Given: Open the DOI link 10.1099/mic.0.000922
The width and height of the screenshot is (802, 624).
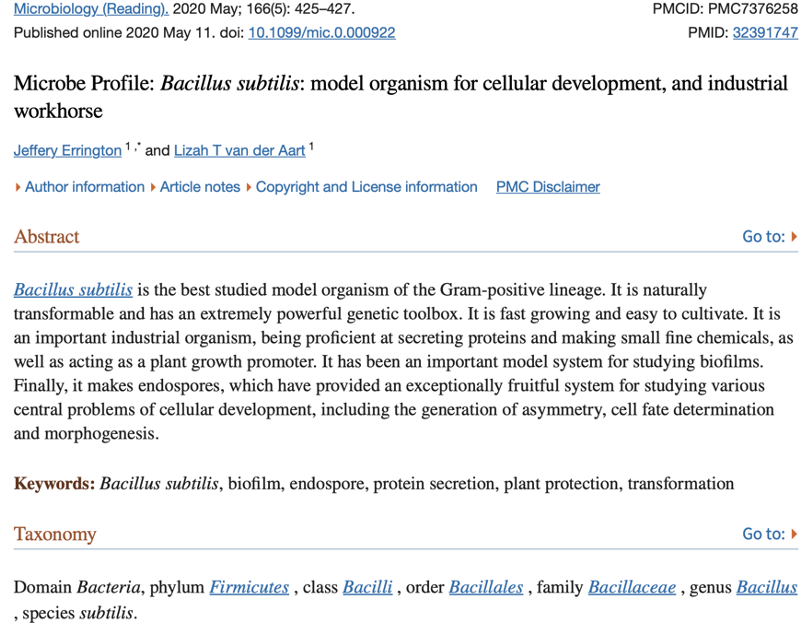Looking at the screenshot, I should [321, 32].
